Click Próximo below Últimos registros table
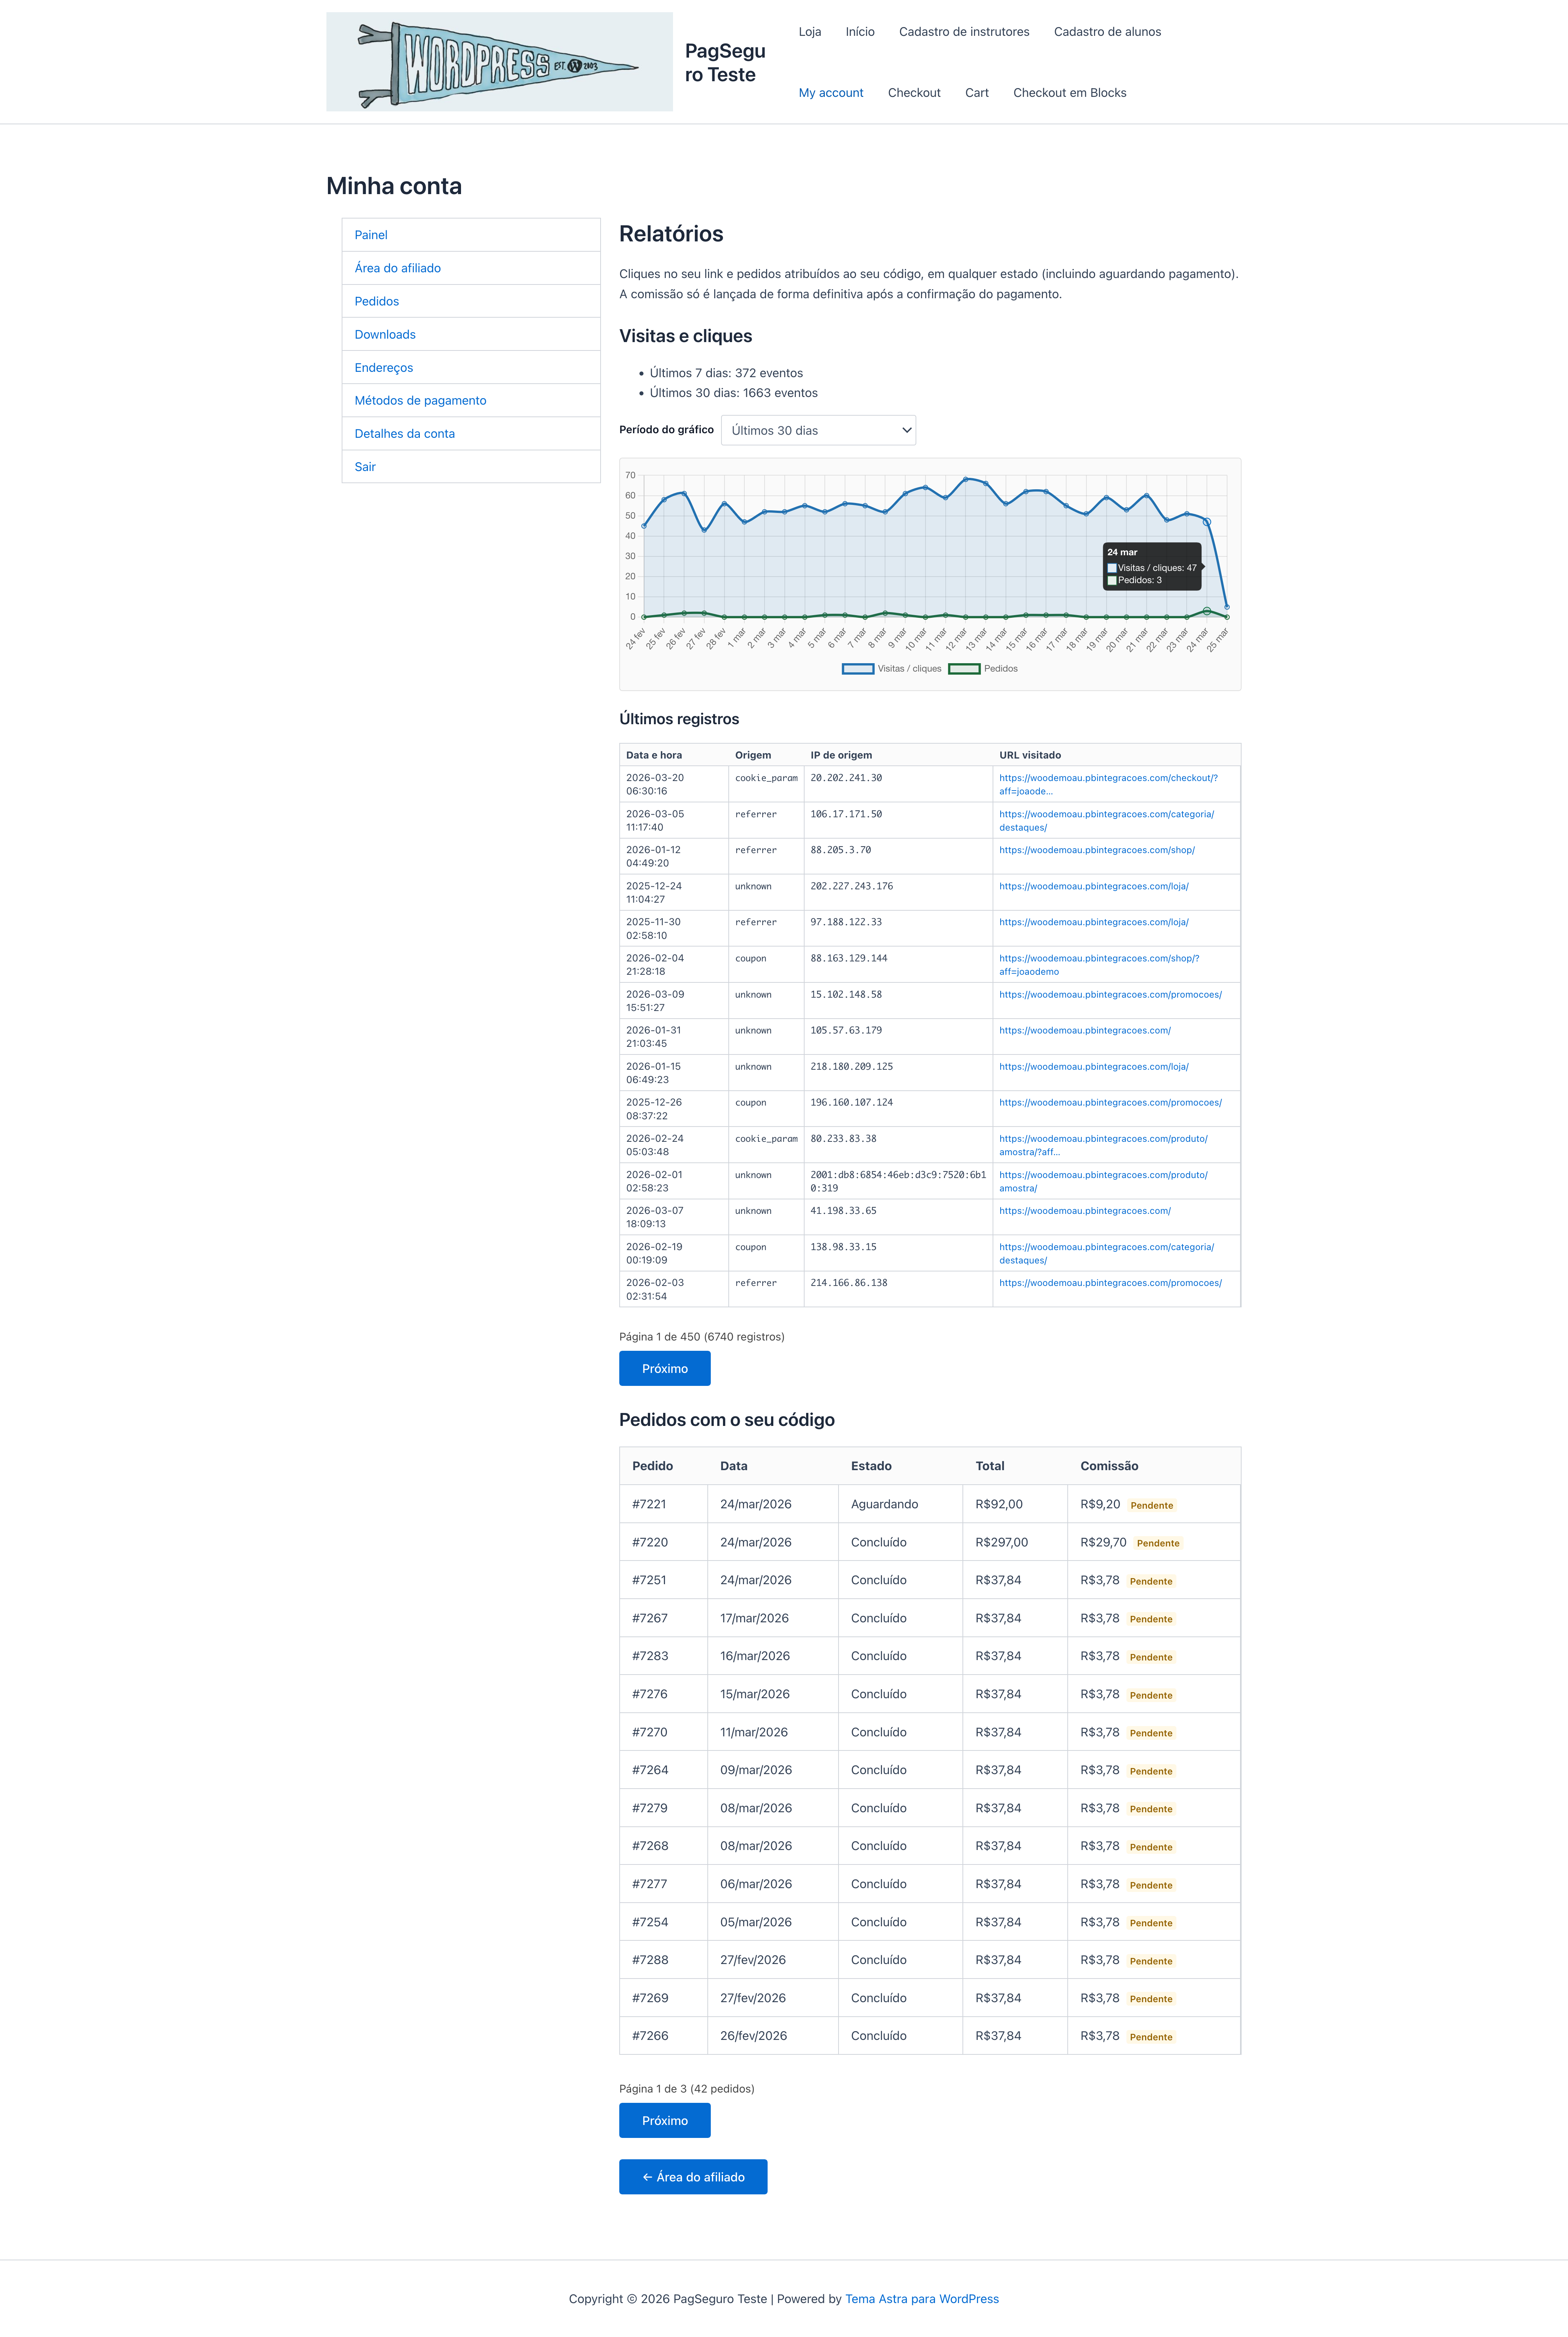This screenshot has height=2337, width=1568. pyautogui.click(x=665, y=1368)
